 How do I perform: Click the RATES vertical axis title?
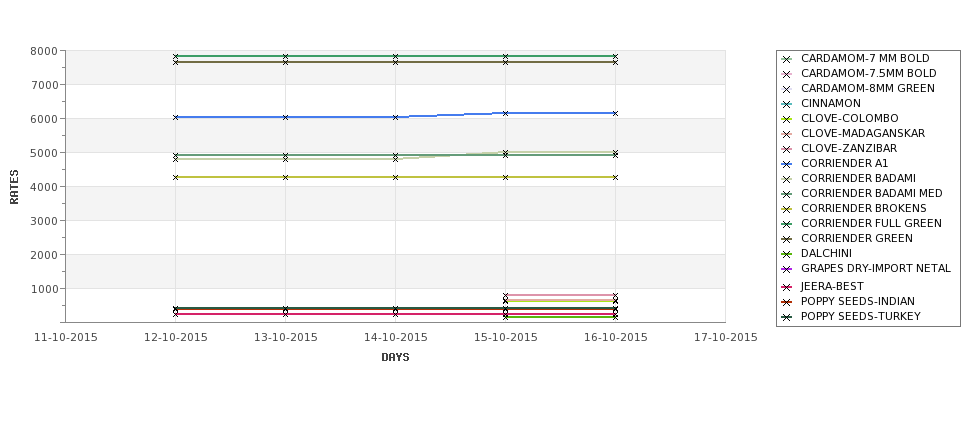[x=14, y=187]
